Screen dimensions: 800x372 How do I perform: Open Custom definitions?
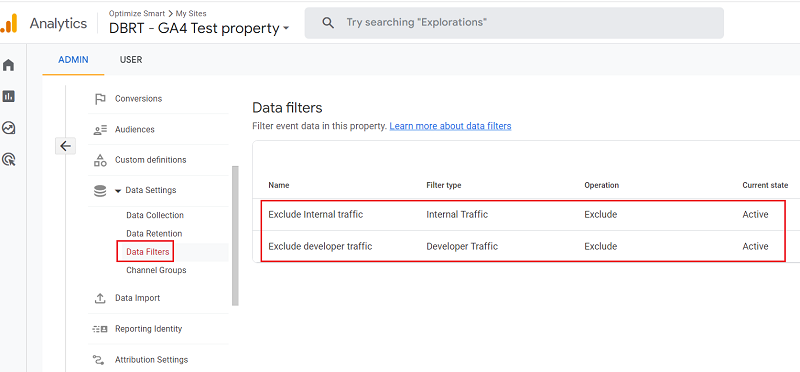pyautogui.click(x=151, y=160)
